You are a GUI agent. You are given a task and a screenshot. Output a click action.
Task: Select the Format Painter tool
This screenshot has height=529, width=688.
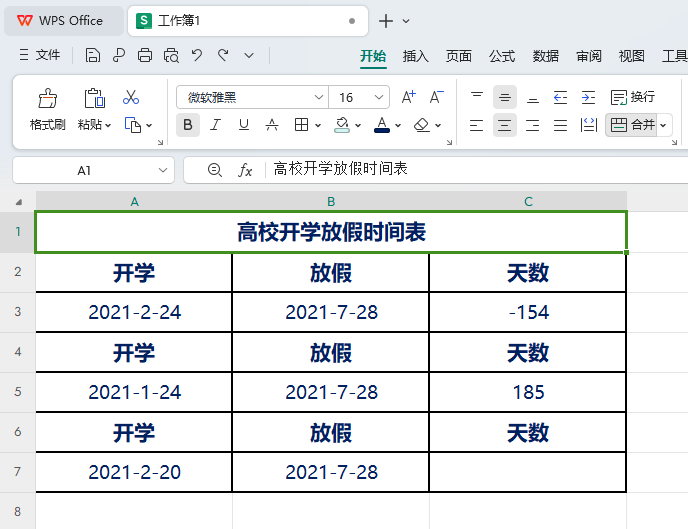47,98
